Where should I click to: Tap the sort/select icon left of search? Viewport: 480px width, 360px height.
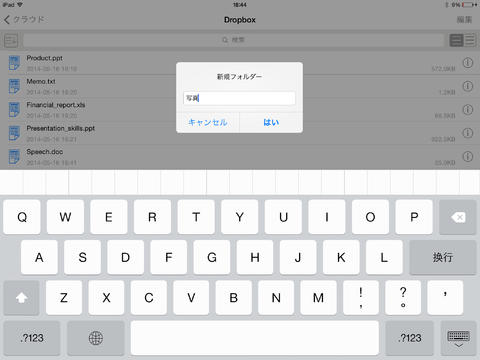point(11,41)
